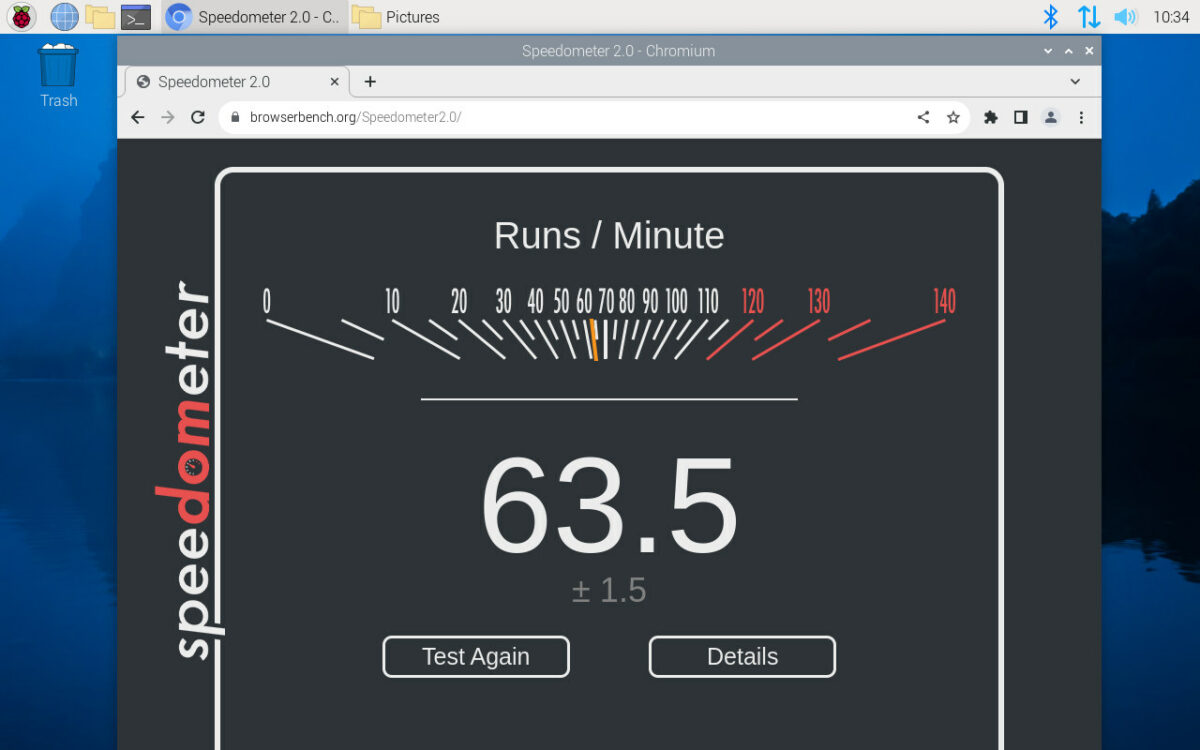Bookmark this page with the star icon
This screenshot has width=1200, height=750.
click(953, 117)
